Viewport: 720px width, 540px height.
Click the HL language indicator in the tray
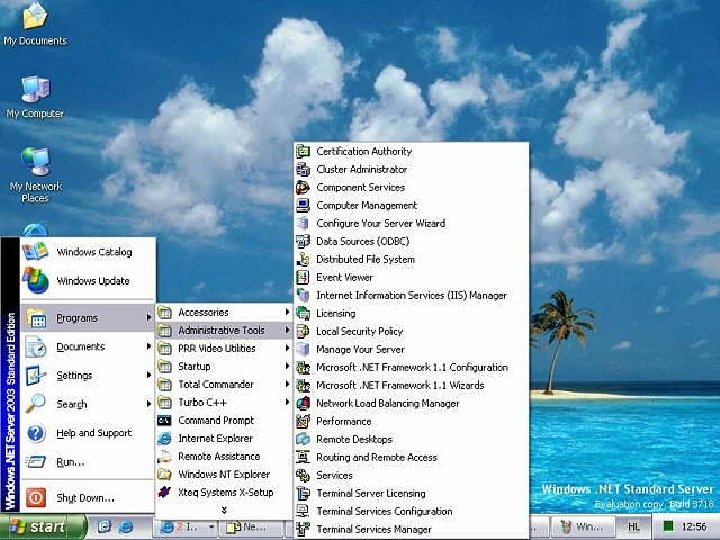coord(633,527)
